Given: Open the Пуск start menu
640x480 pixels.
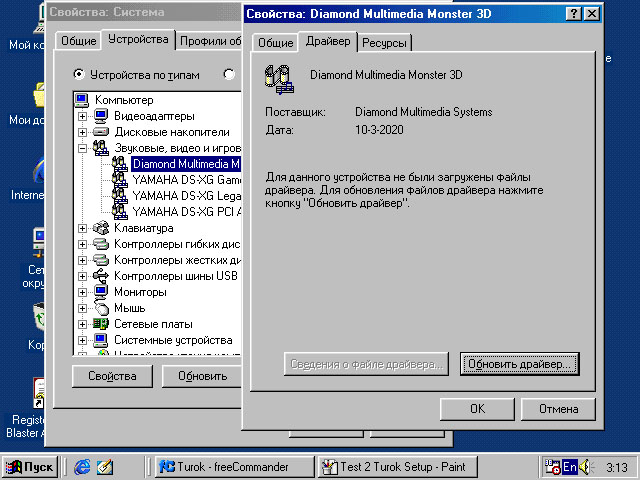Looking at the screenshot, I should click(29, 467).
